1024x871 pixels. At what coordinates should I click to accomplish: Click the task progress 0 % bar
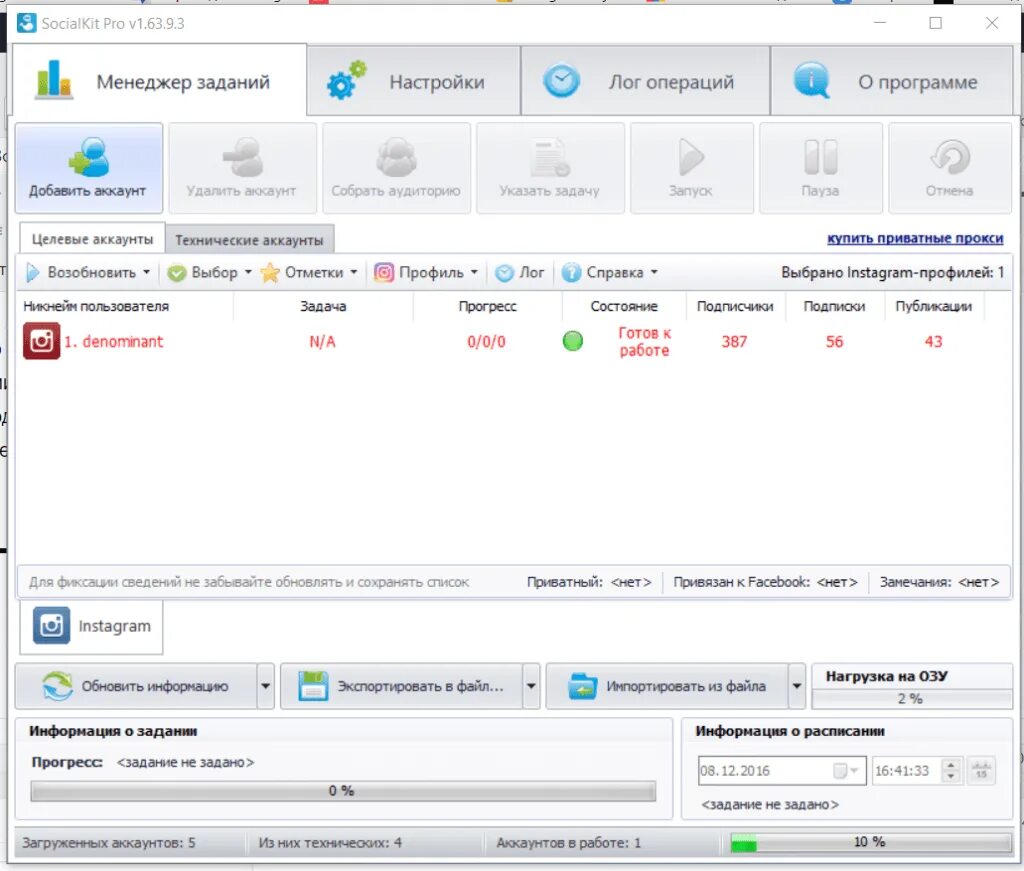[x=343, y=791]
